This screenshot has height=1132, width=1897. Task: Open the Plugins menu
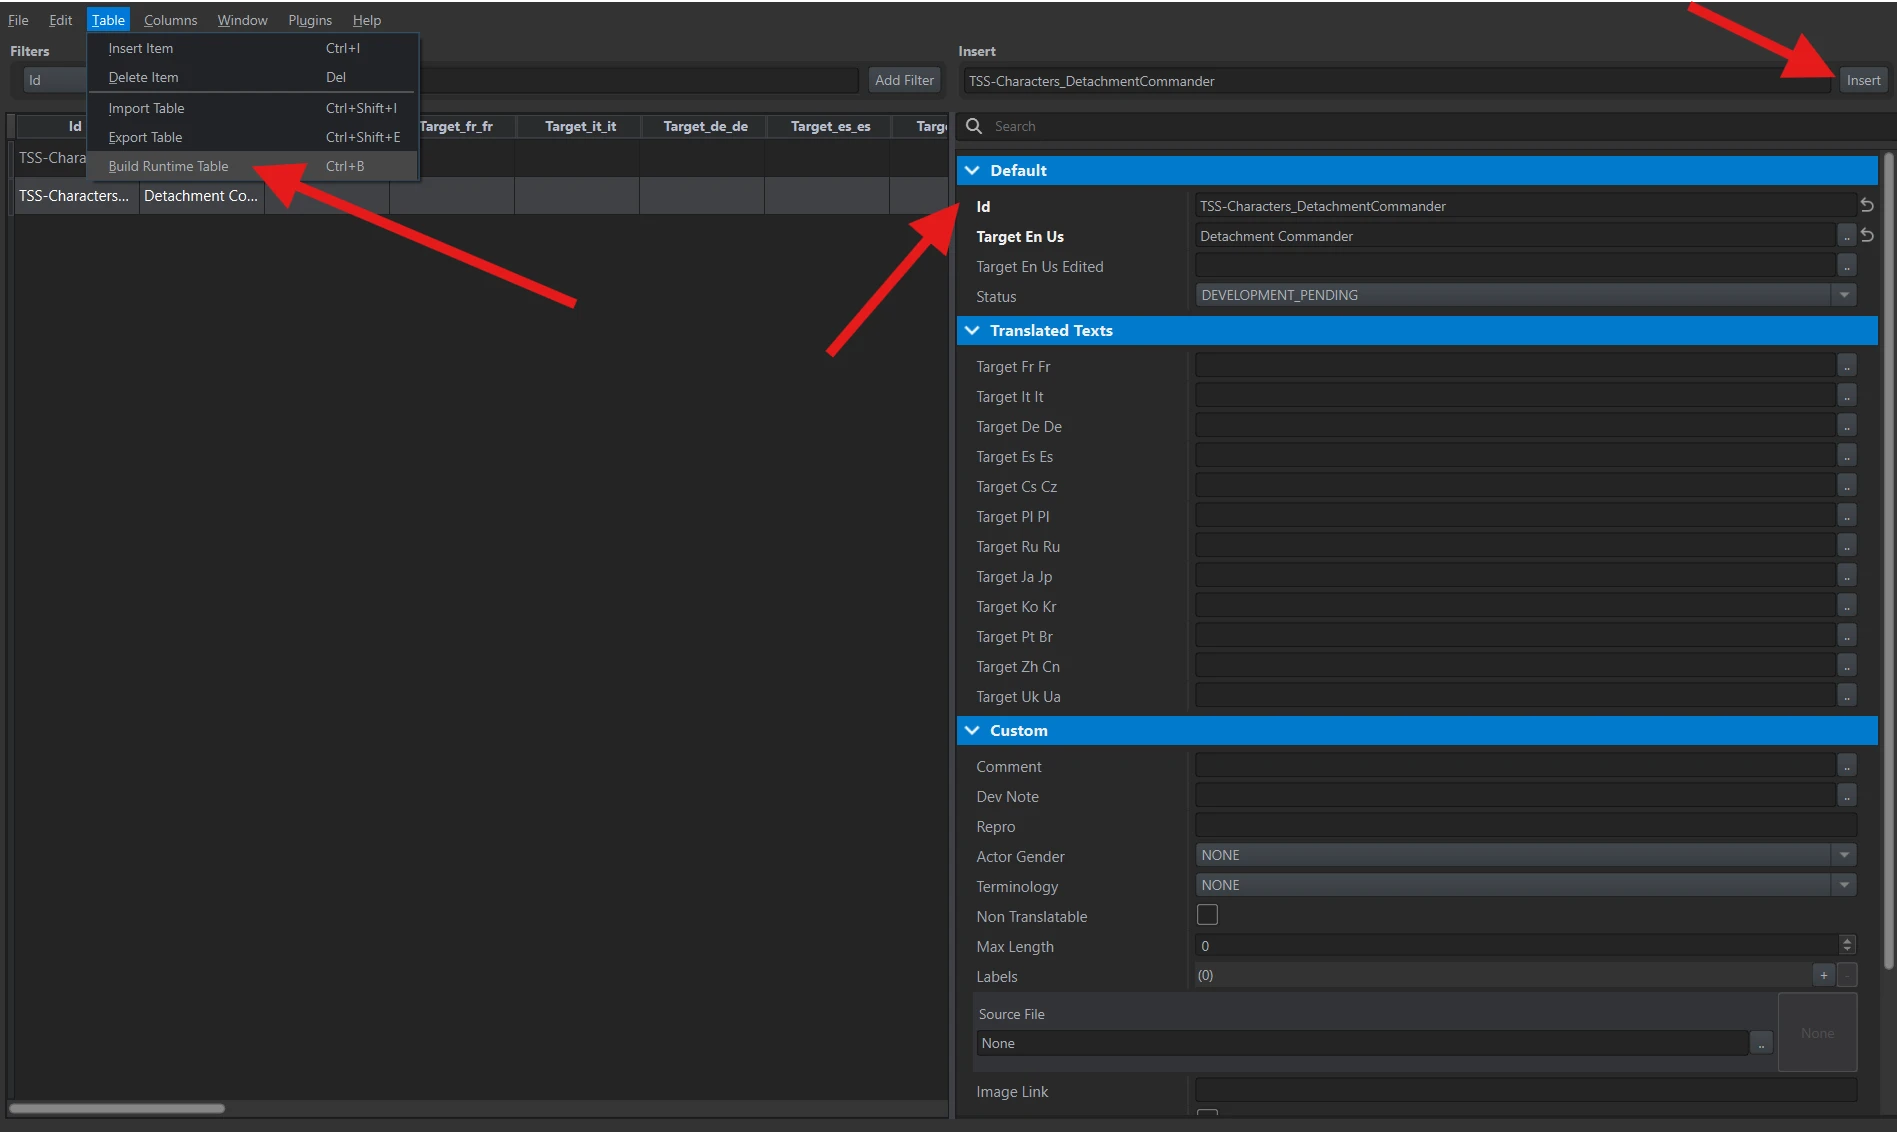coord(310,20)
